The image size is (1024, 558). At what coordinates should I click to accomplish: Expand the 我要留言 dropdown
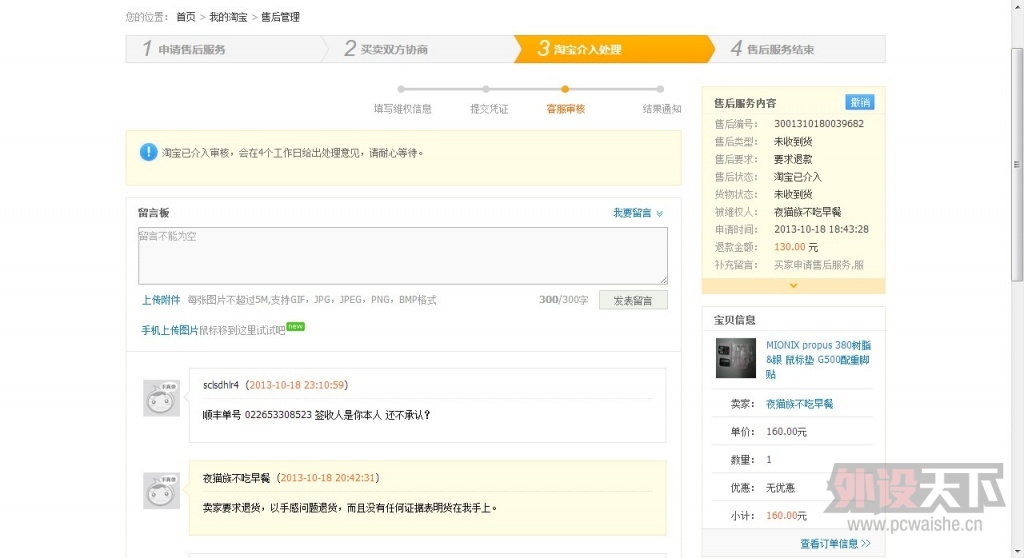point(637,213)
